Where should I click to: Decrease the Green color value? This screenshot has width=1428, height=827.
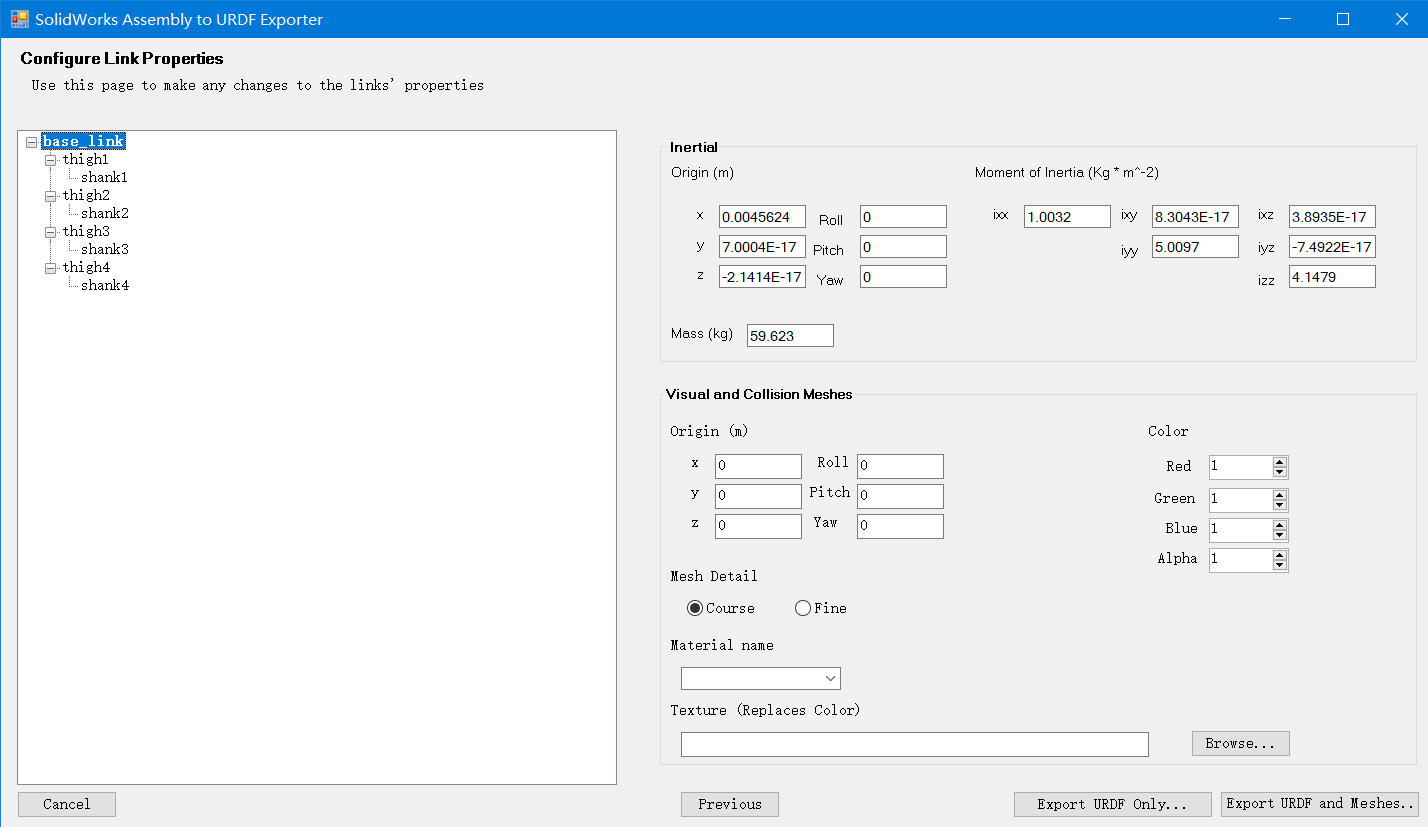pyautogui.click(x=1279, y=505)
